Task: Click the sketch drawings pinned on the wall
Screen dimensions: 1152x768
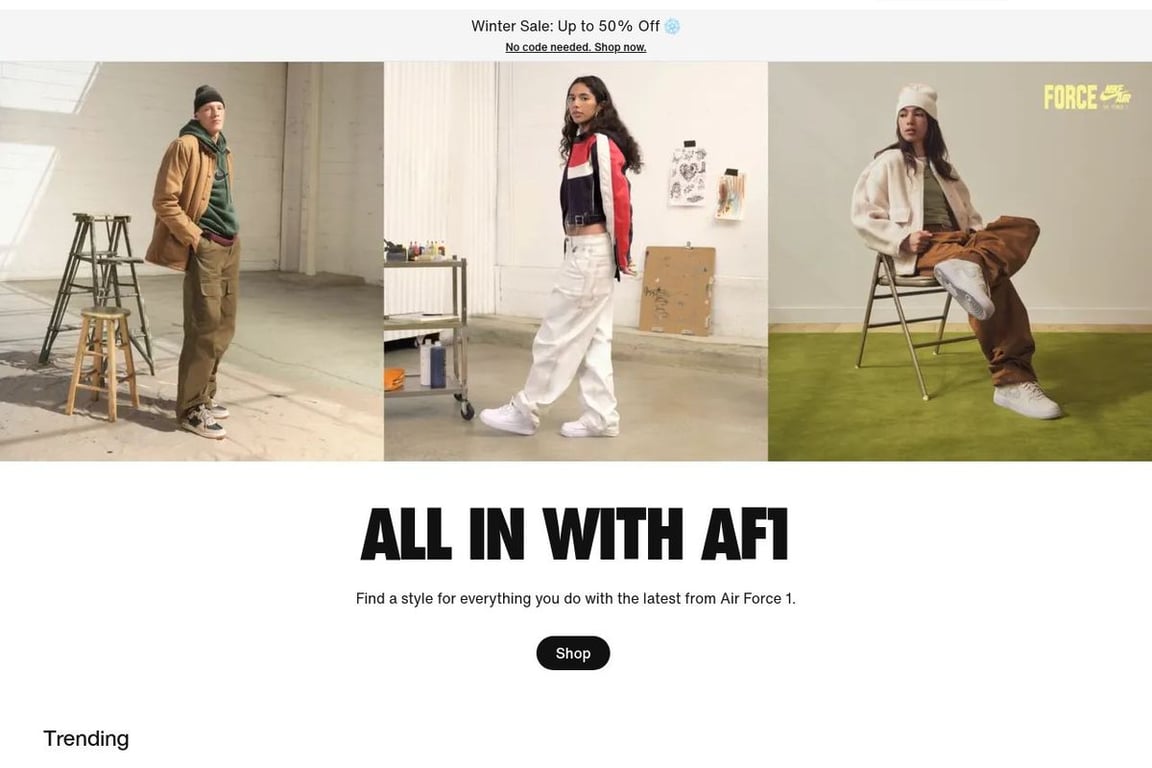Action: coord(706,181)
